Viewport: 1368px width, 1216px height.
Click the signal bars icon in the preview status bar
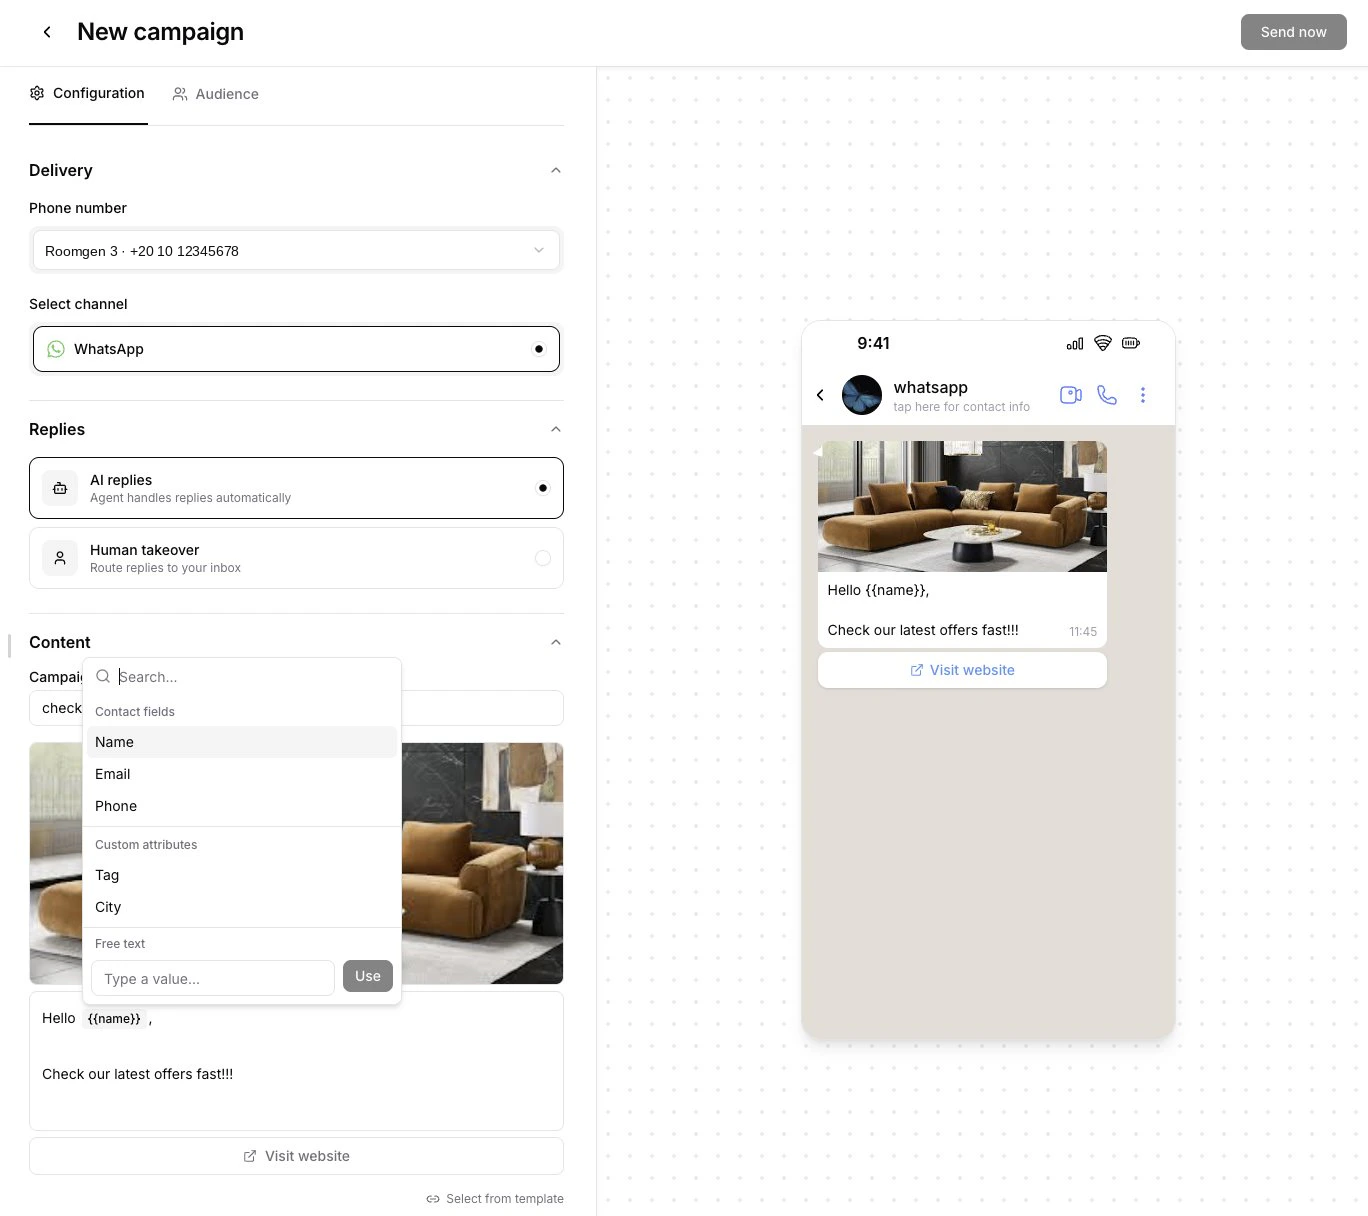click(x=1075, y=343)
